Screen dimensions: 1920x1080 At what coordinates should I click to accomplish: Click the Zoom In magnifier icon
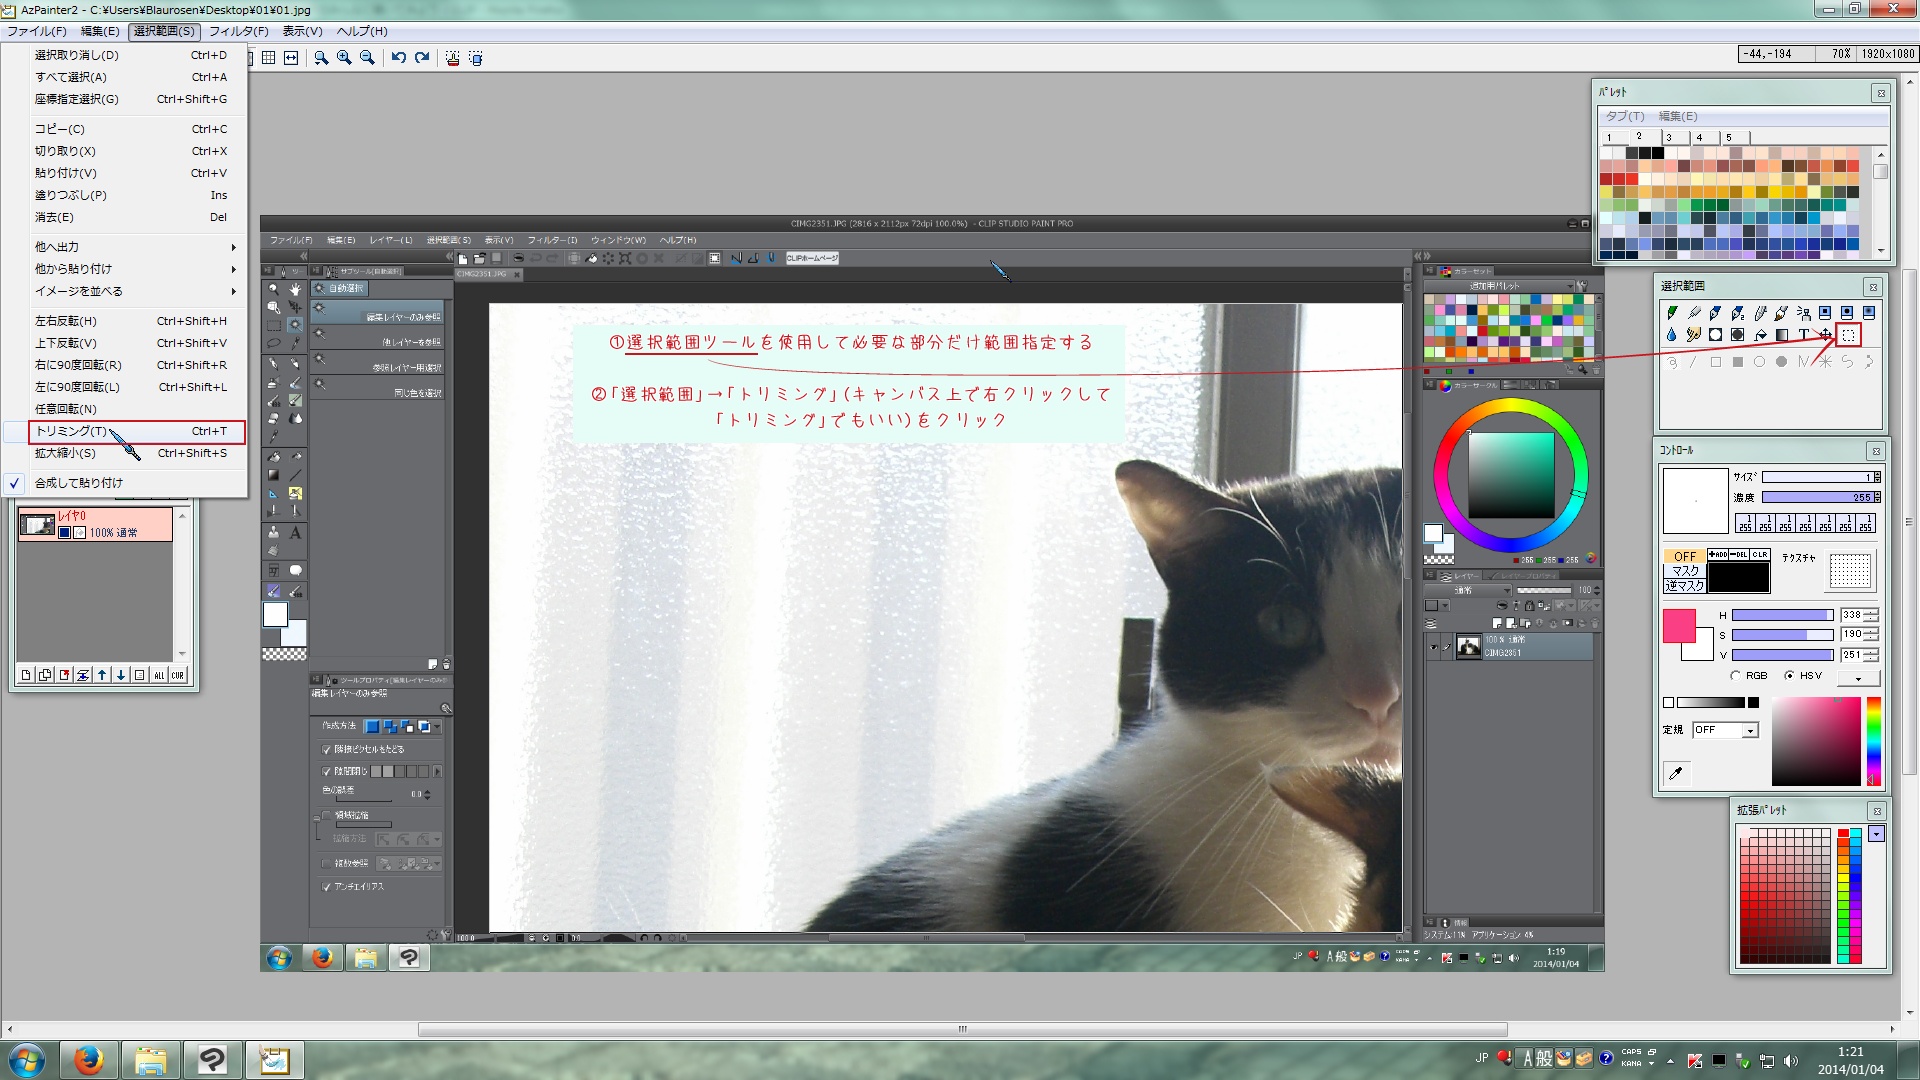(x=344, y=58)
